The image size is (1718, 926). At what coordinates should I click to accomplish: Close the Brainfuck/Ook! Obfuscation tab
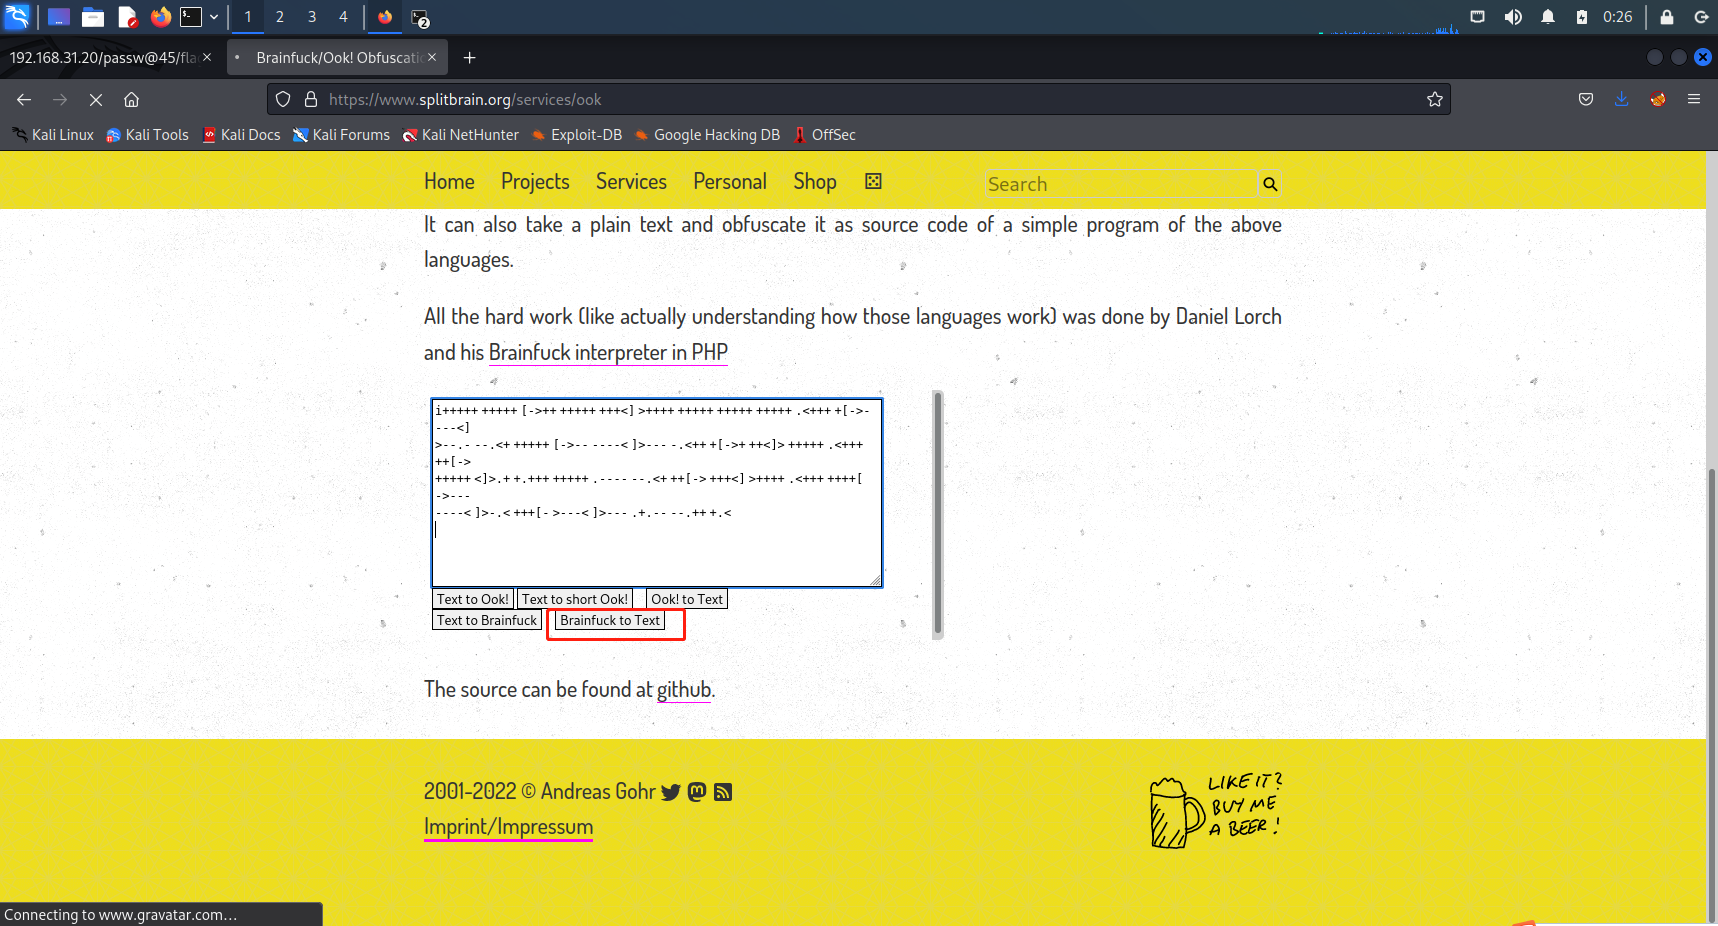click(x=432, y=57)
